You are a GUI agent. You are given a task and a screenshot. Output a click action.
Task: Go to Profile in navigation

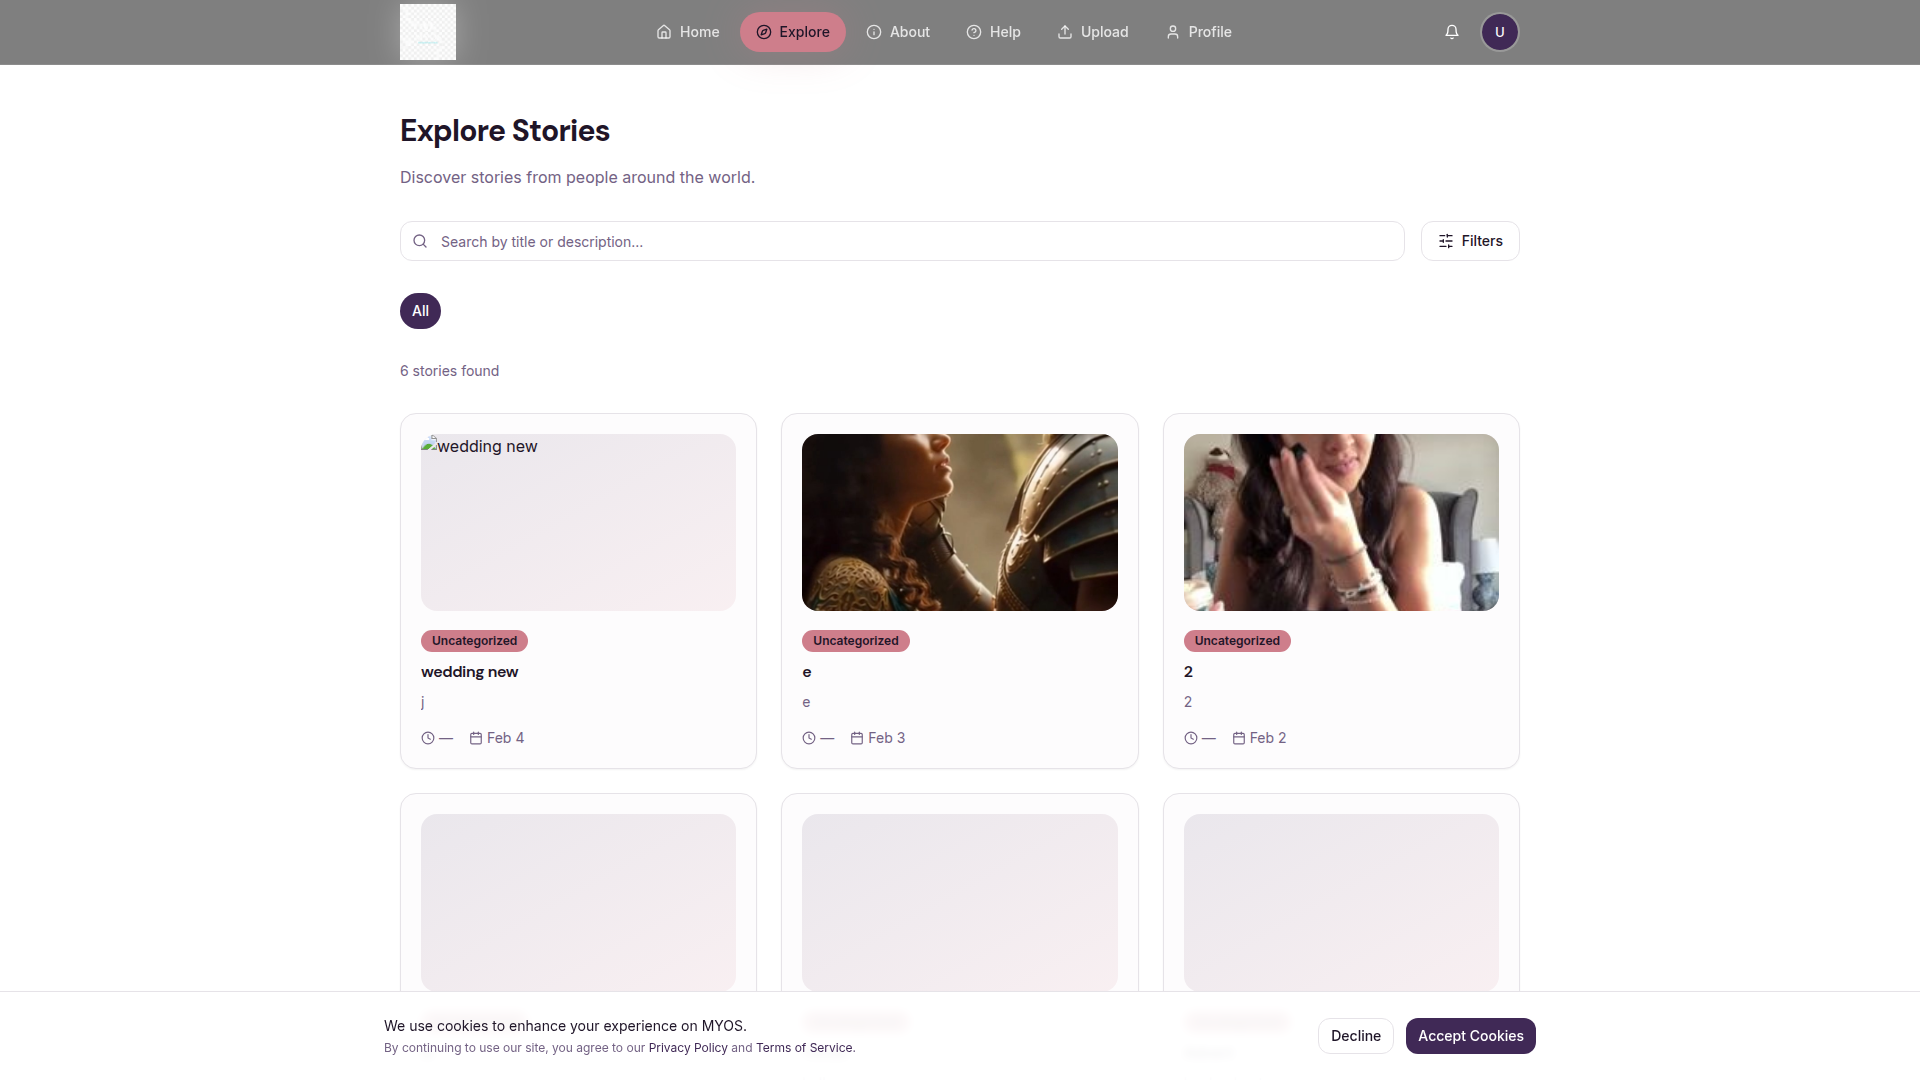1198,32
